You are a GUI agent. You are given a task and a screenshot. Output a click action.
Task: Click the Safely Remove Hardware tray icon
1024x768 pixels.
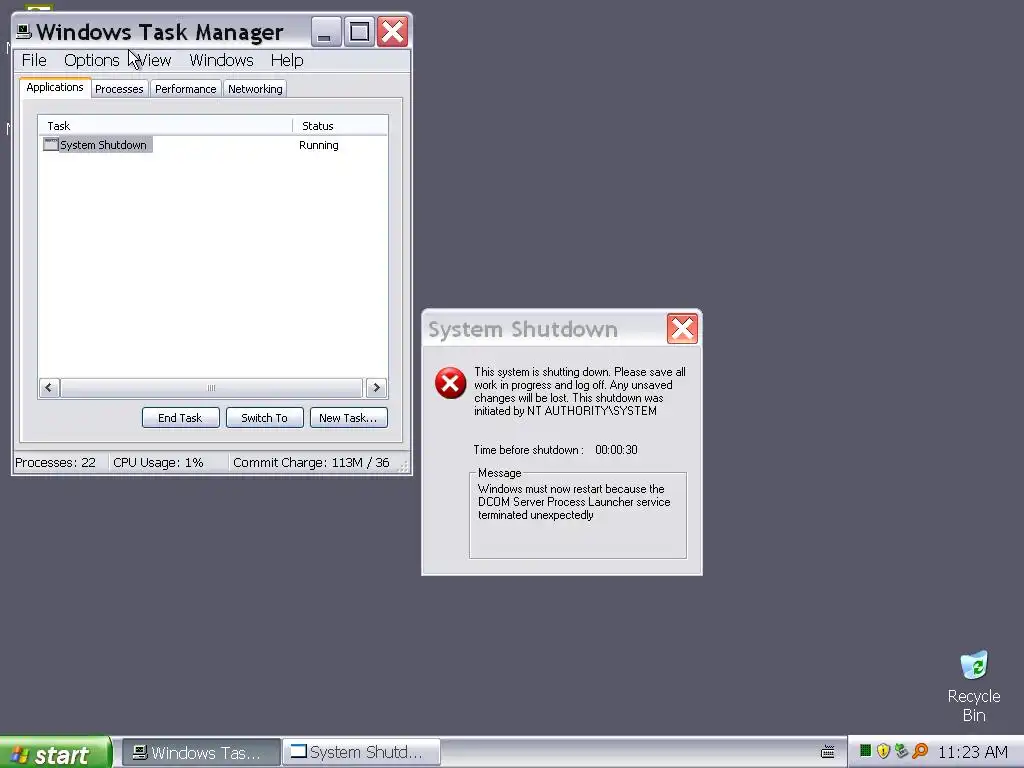901,751
